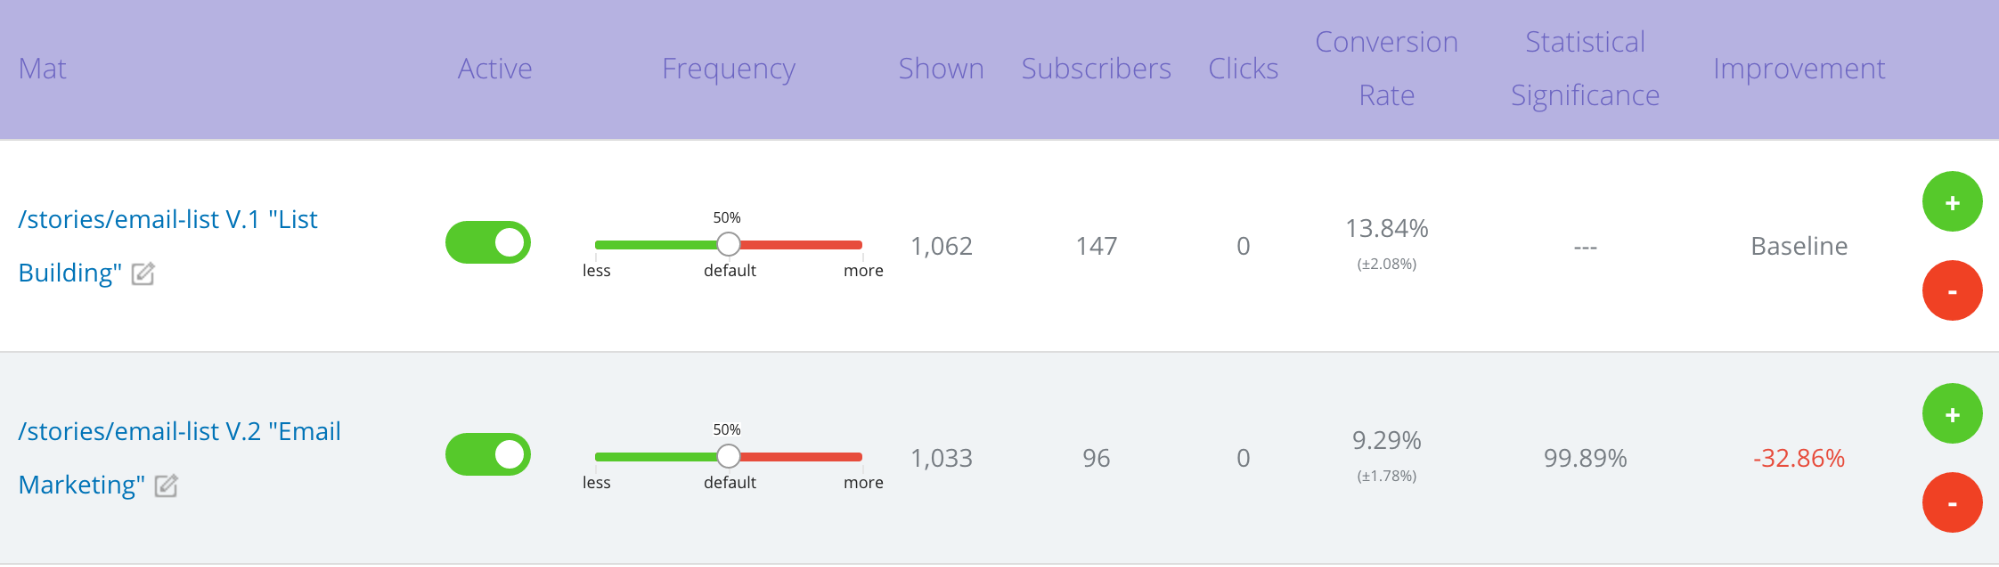Click the Shown column header

(941, 69)
